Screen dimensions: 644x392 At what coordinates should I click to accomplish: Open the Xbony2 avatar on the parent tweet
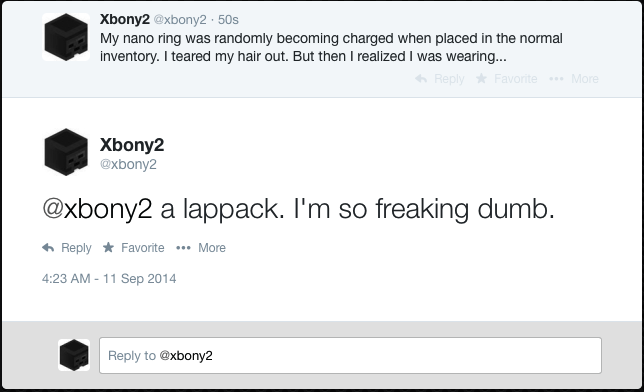(66, 37)
